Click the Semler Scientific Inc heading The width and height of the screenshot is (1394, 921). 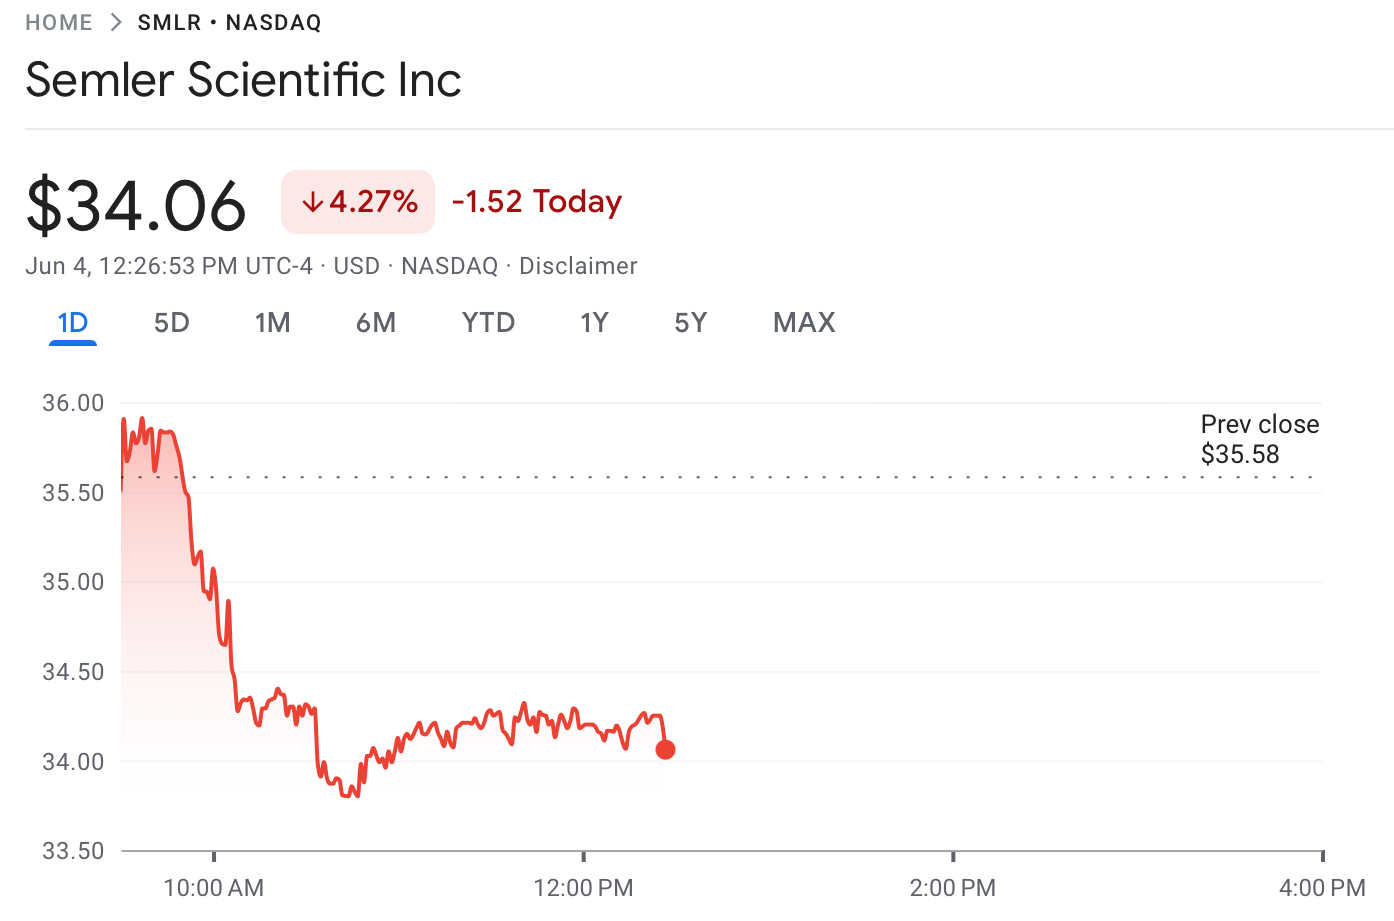pyautogui.click(x=243, y=80)
